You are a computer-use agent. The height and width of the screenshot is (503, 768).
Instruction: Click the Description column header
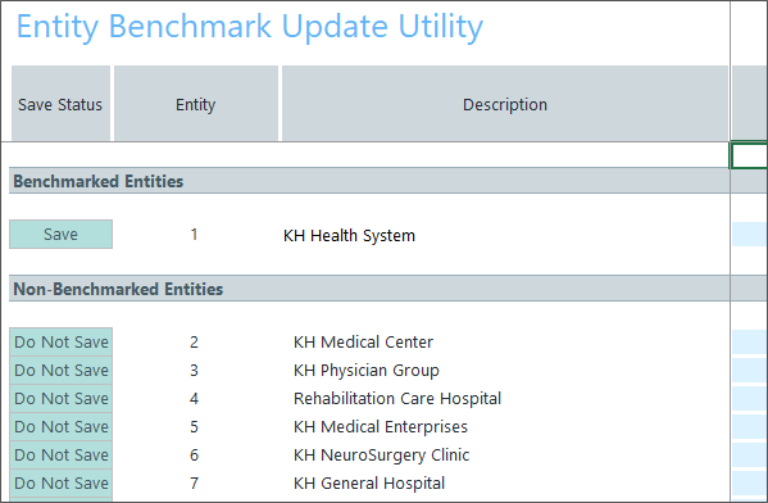tap(505, 104)
